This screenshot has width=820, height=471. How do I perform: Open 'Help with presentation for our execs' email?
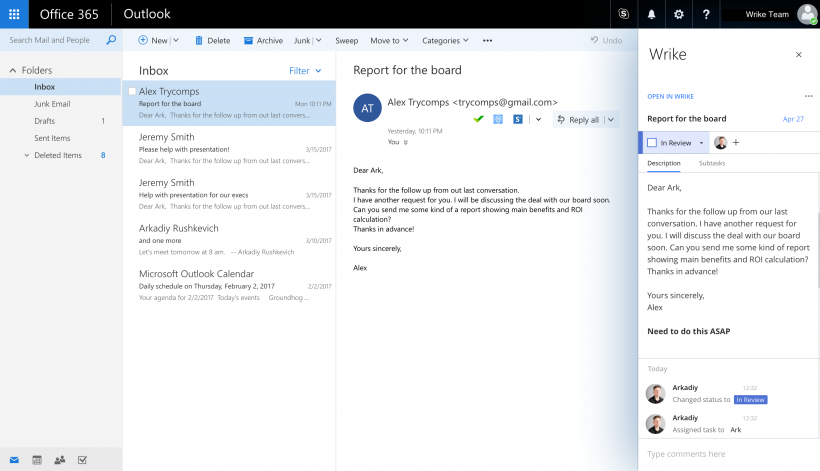(x=229, y=194)
